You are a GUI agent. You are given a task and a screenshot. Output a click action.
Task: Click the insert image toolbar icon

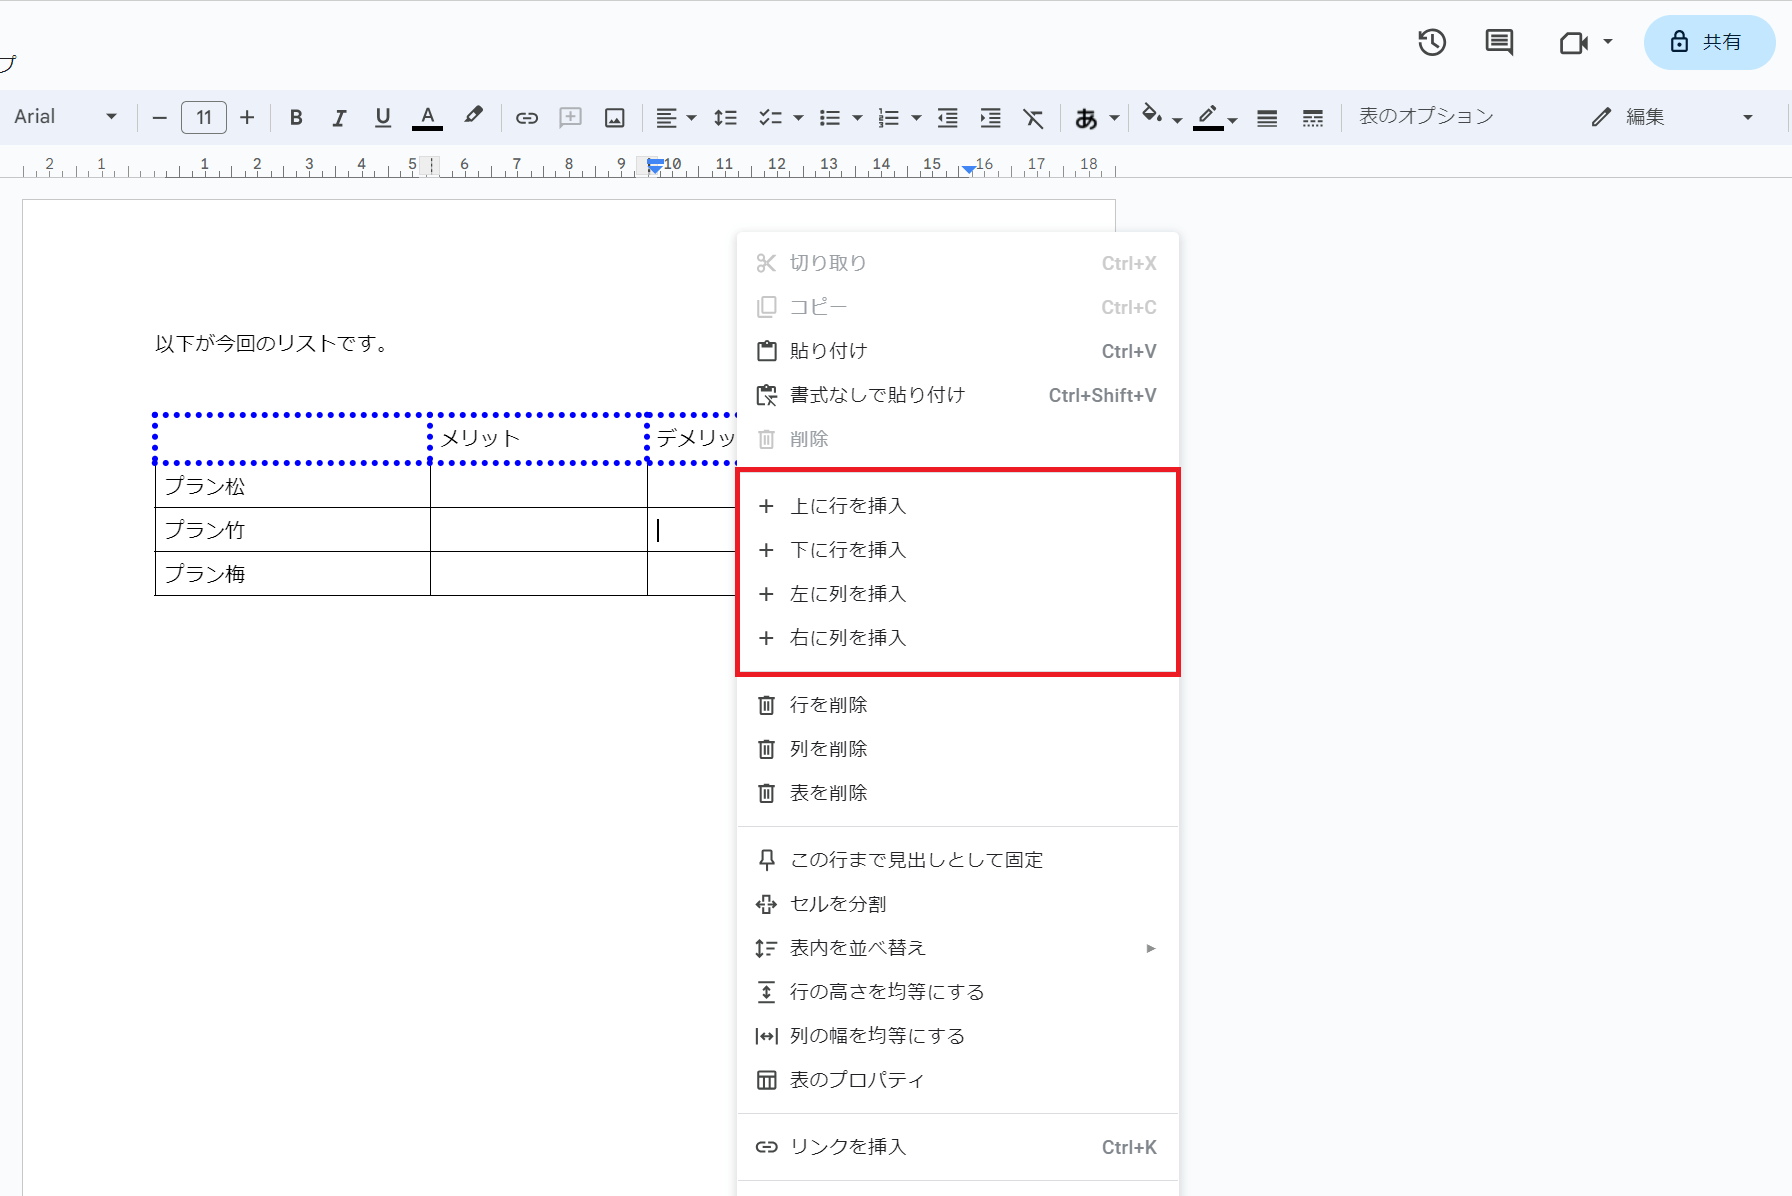[614, 118]
